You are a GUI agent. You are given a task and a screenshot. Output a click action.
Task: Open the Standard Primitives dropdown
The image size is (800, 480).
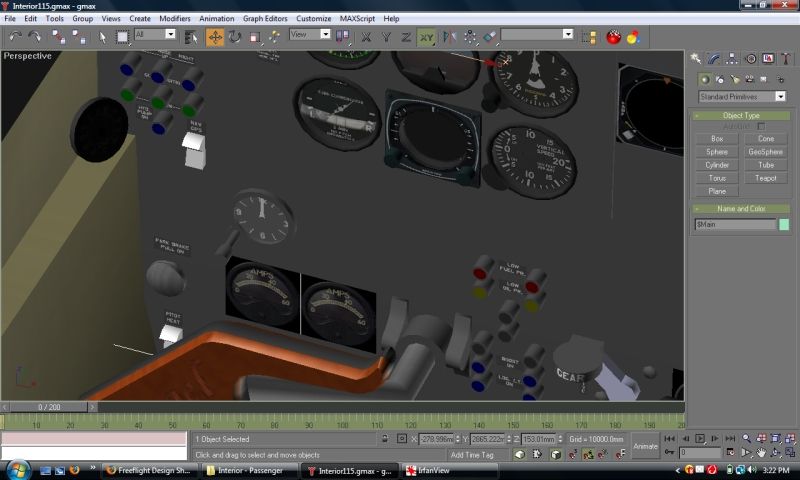click(742, 96)
